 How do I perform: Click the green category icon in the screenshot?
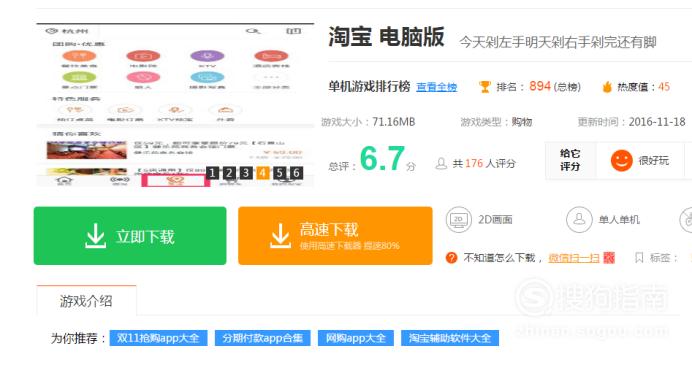pyautogui.click(x=79, y=77)
